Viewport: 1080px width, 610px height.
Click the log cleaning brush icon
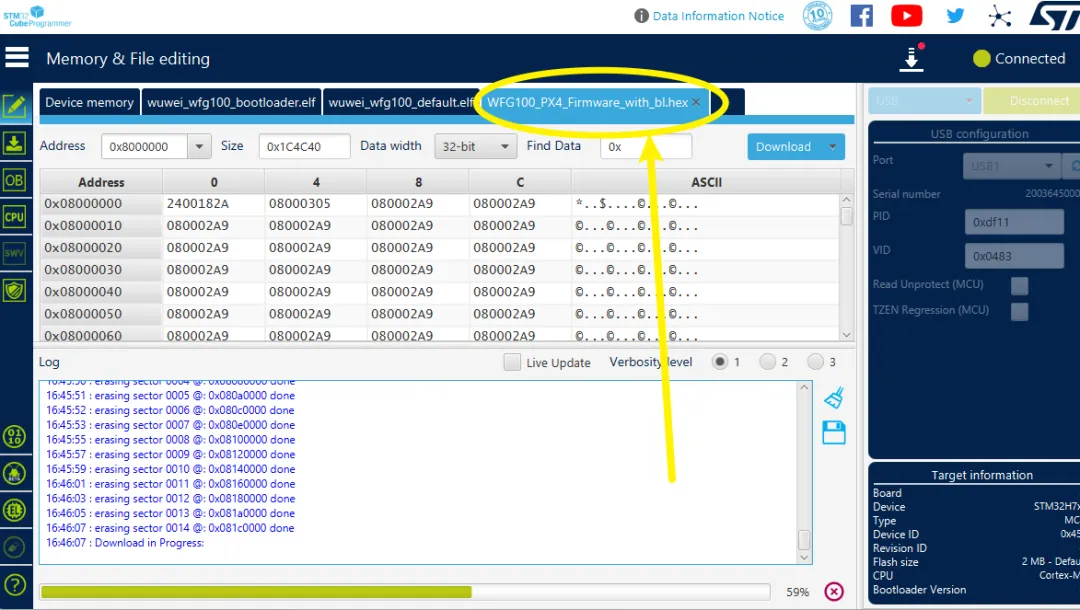pos(833,398)
